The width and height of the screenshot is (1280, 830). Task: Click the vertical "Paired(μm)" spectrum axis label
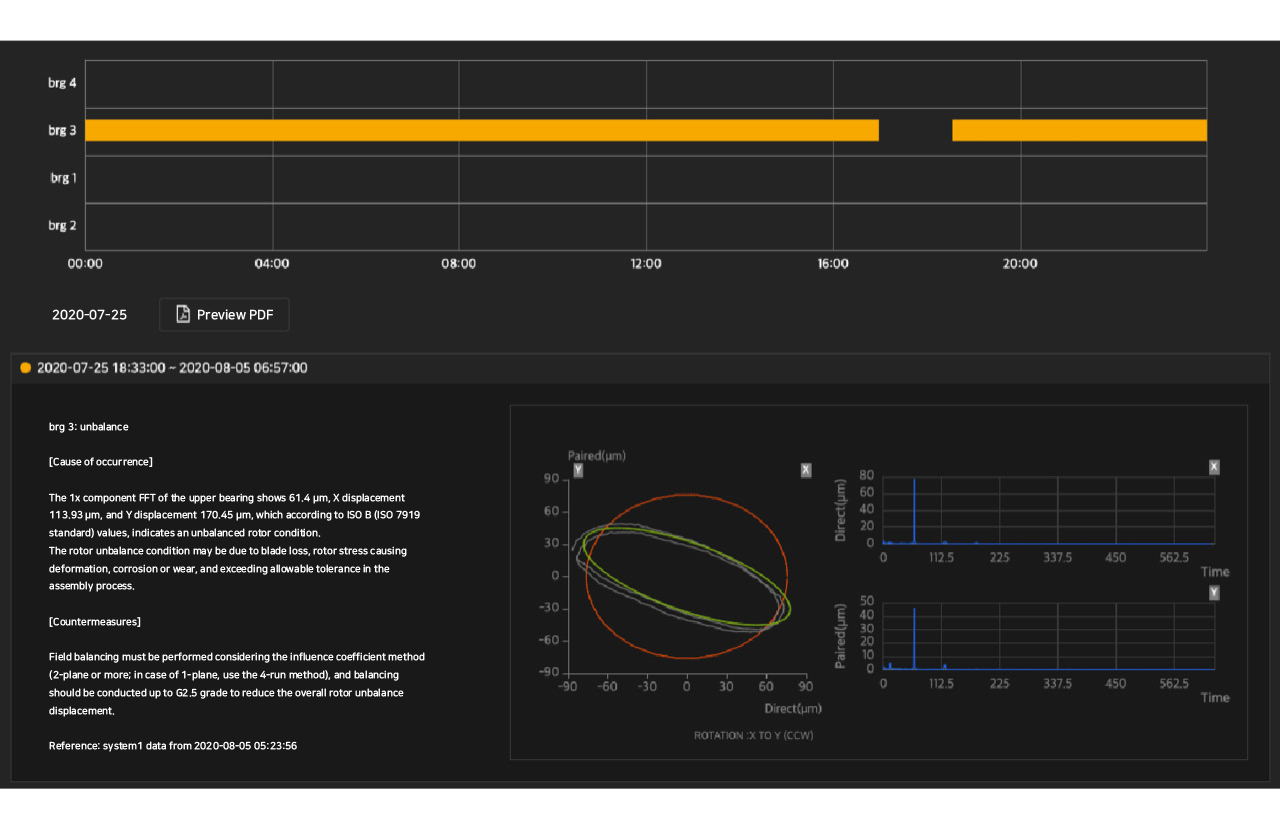[x=841, y=638]
